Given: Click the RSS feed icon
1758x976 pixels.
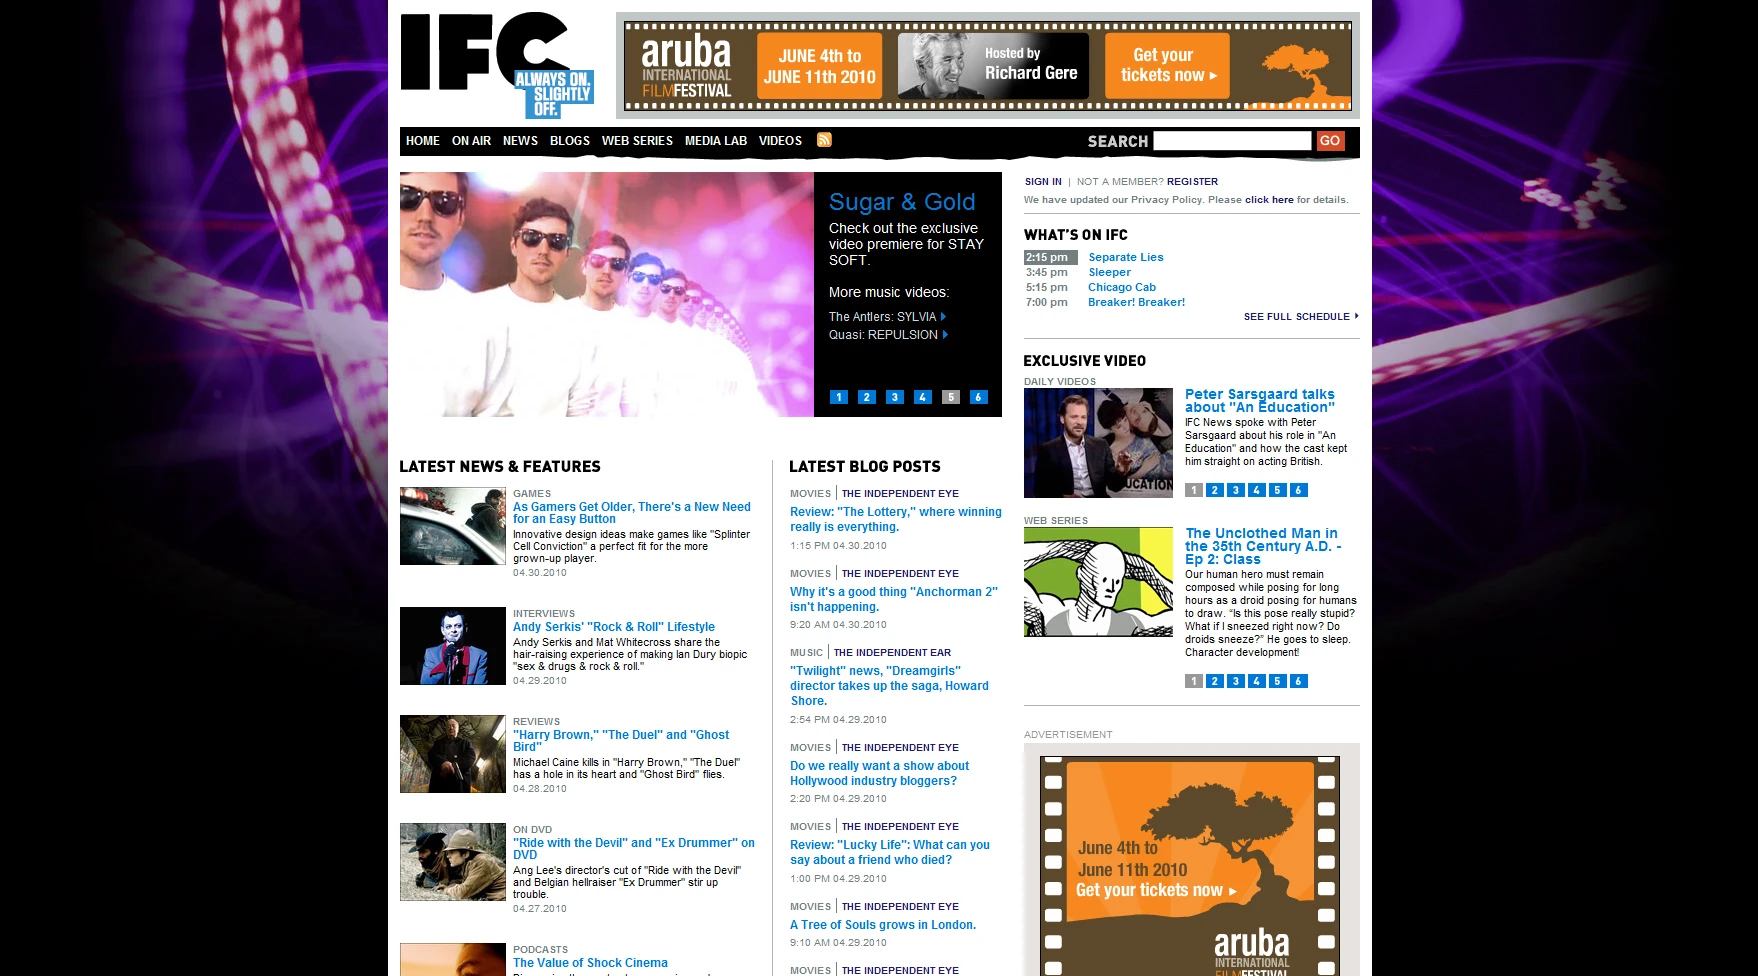Looking at the screenshot, I should pyautogui.click(x=823, y=140).
